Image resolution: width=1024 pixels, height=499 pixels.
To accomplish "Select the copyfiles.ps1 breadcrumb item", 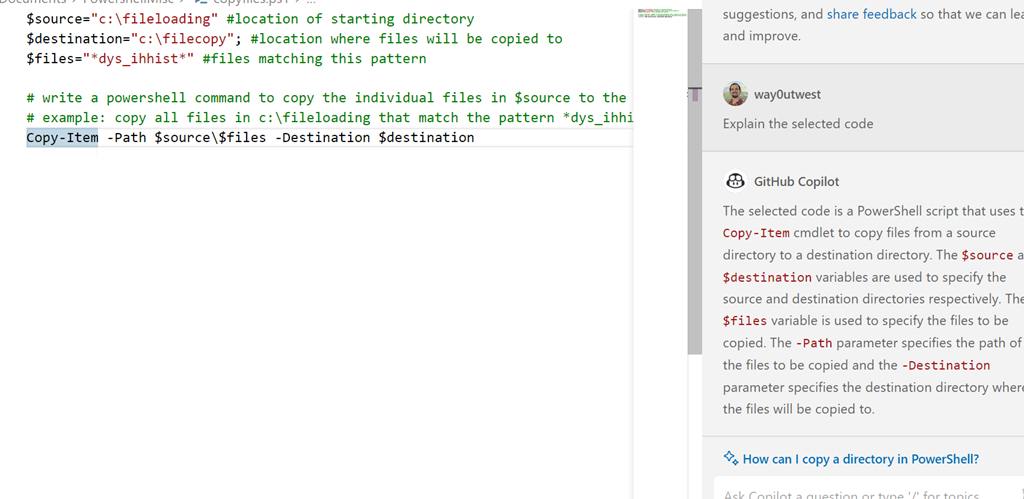I will (x=250, y=2).
